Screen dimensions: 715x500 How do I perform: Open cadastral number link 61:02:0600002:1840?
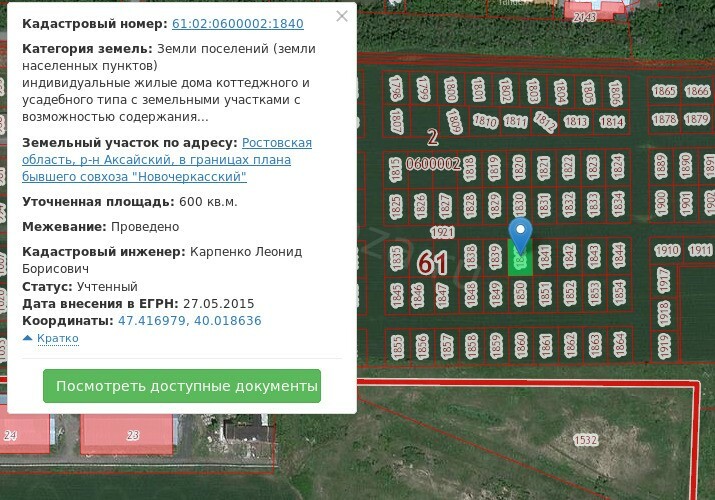238,23
